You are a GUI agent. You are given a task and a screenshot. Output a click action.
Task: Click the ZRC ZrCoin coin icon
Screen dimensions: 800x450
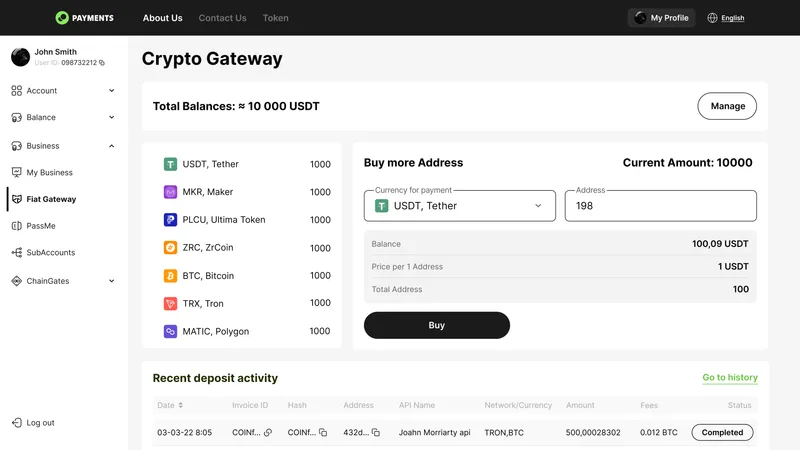pyautogui.click(x=170, y=247)
